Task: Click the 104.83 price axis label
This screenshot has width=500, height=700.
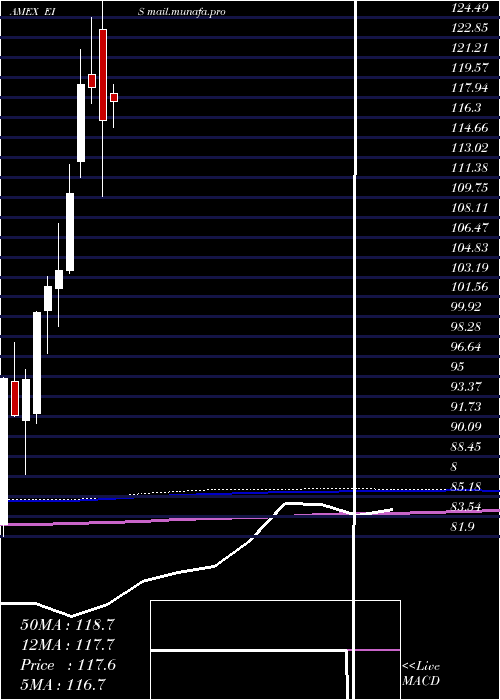Action: (470, 247)
